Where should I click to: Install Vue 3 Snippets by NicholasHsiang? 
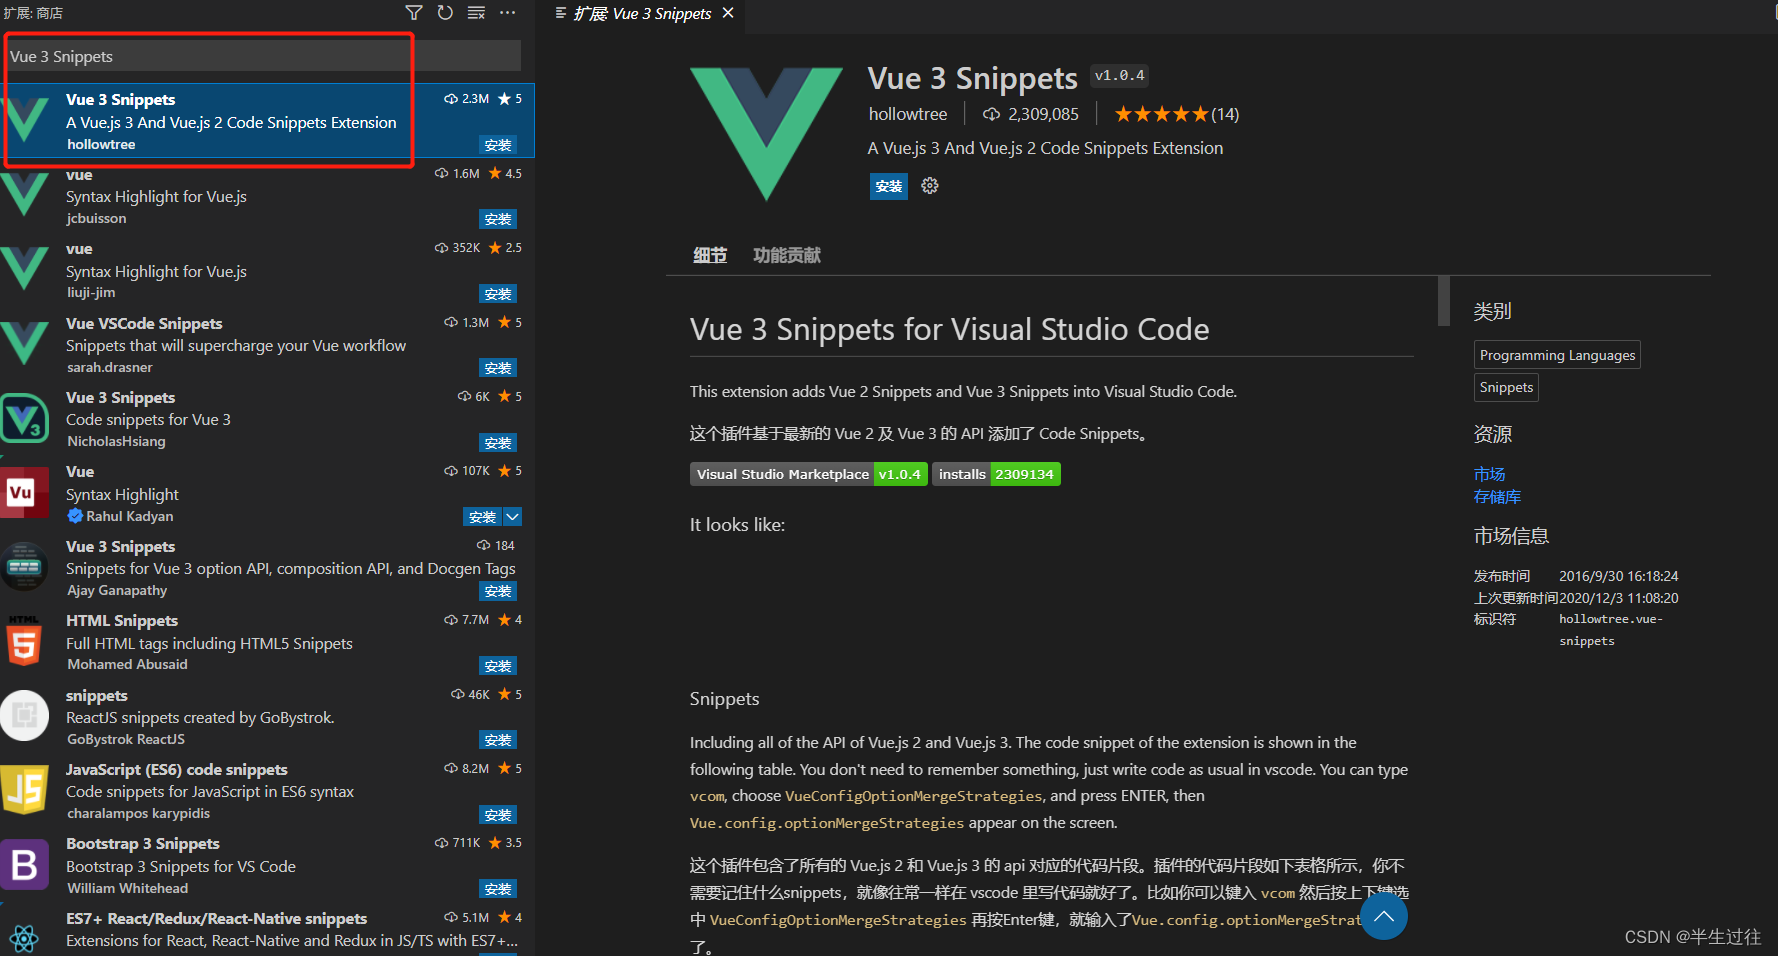click(498, 443)
